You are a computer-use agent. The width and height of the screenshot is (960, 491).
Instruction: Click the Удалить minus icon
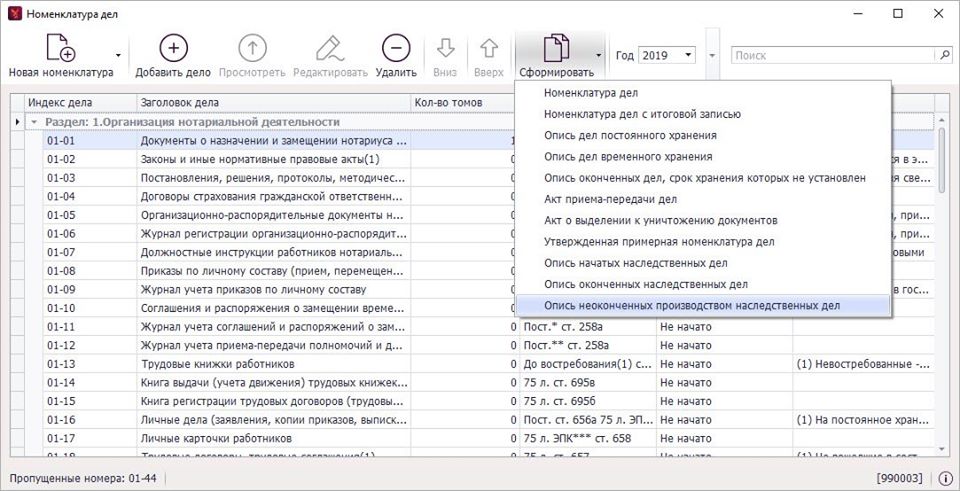[x=396, y=48]
